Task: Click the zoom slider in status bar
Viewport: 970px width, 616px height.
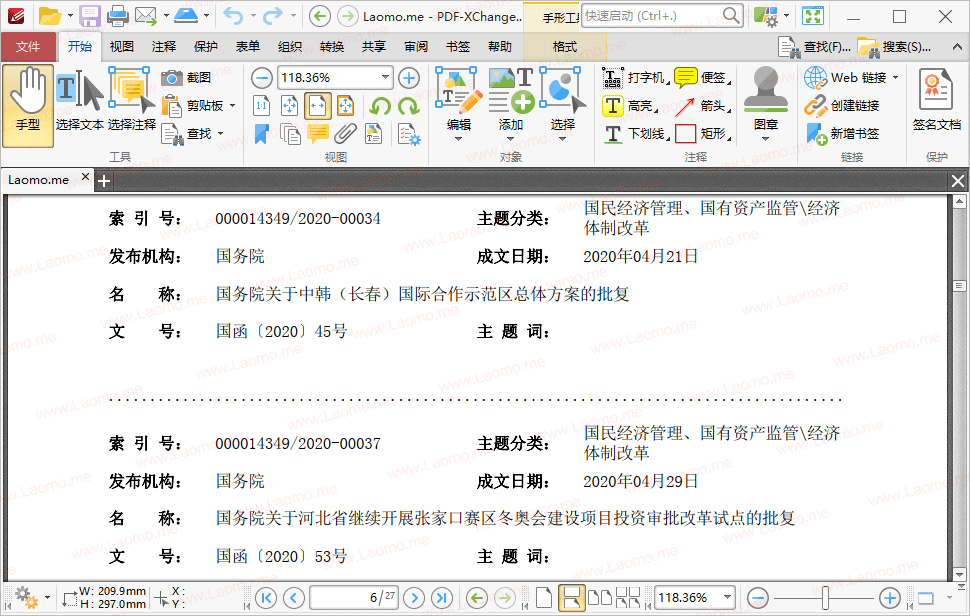Action: coord(824,598)
